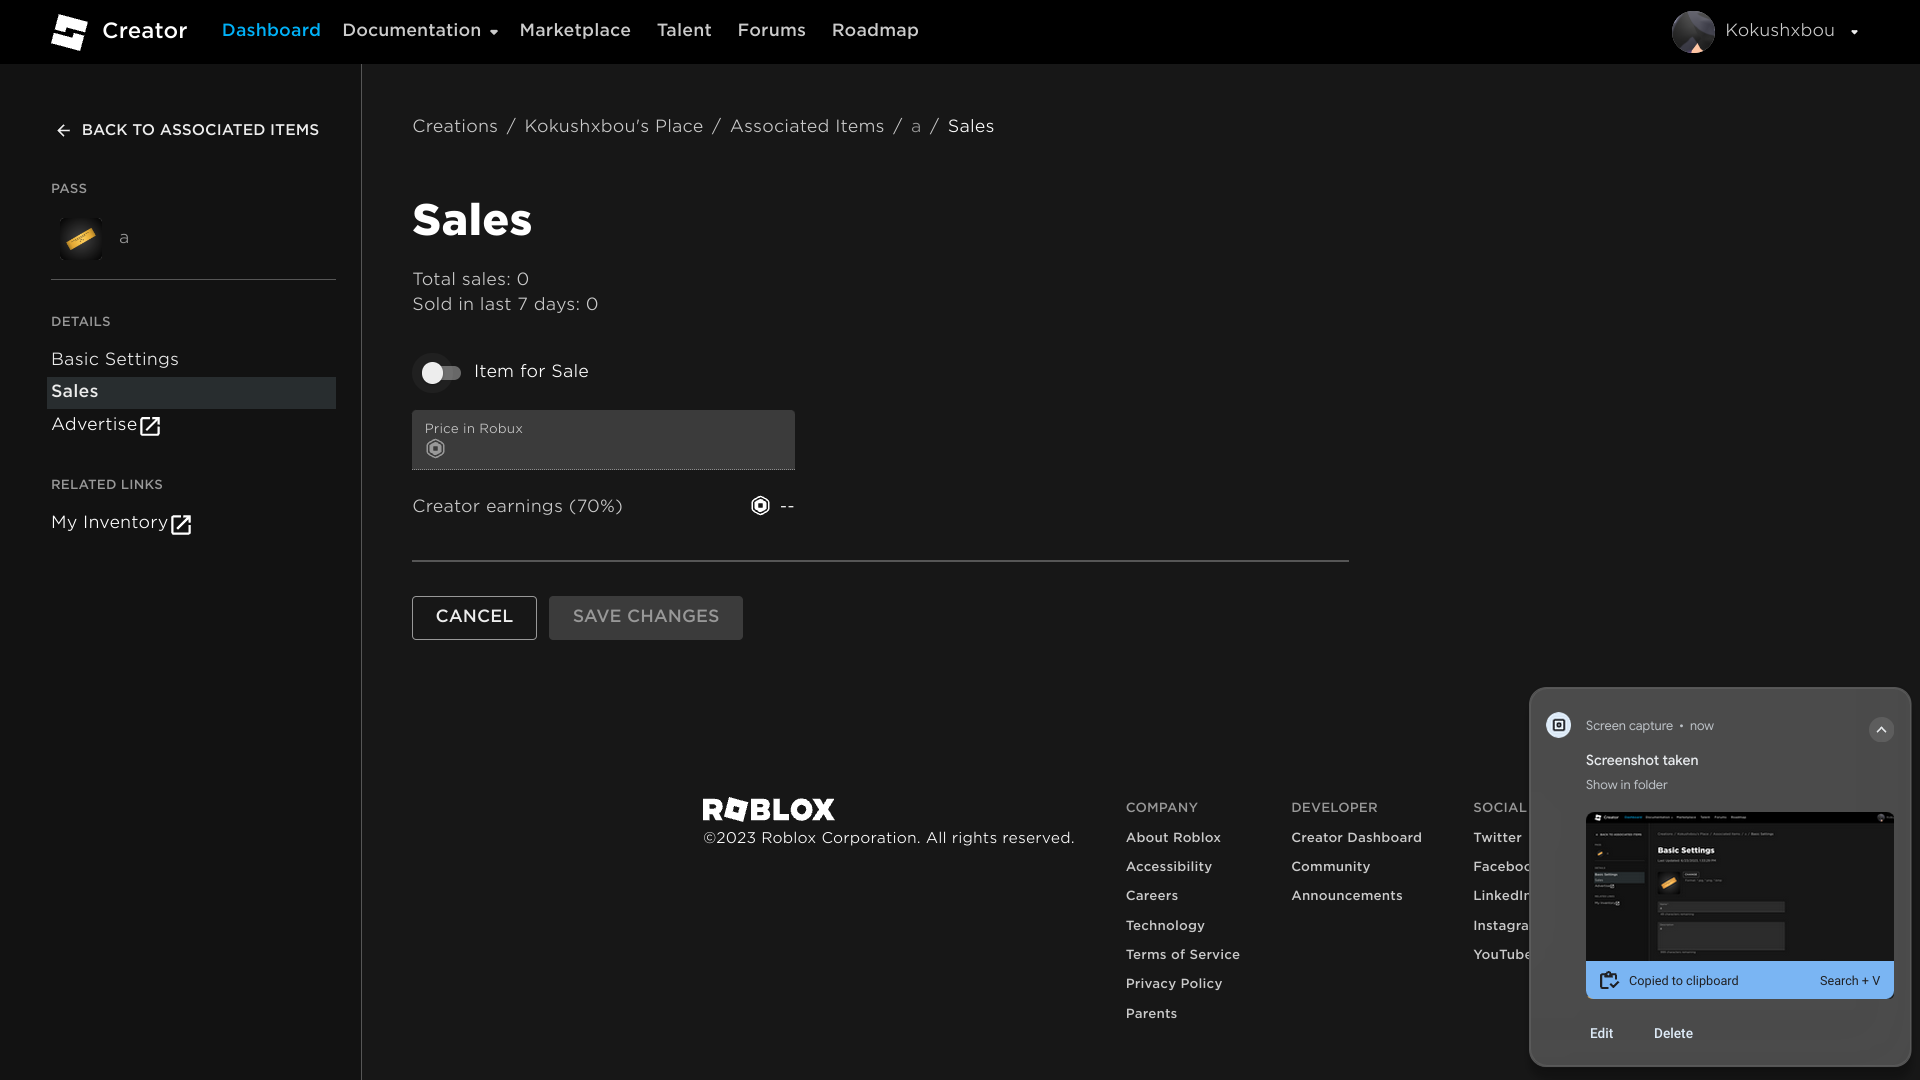Click the back arrow beside Associated Items
1920x1080 pixels.
63,131
